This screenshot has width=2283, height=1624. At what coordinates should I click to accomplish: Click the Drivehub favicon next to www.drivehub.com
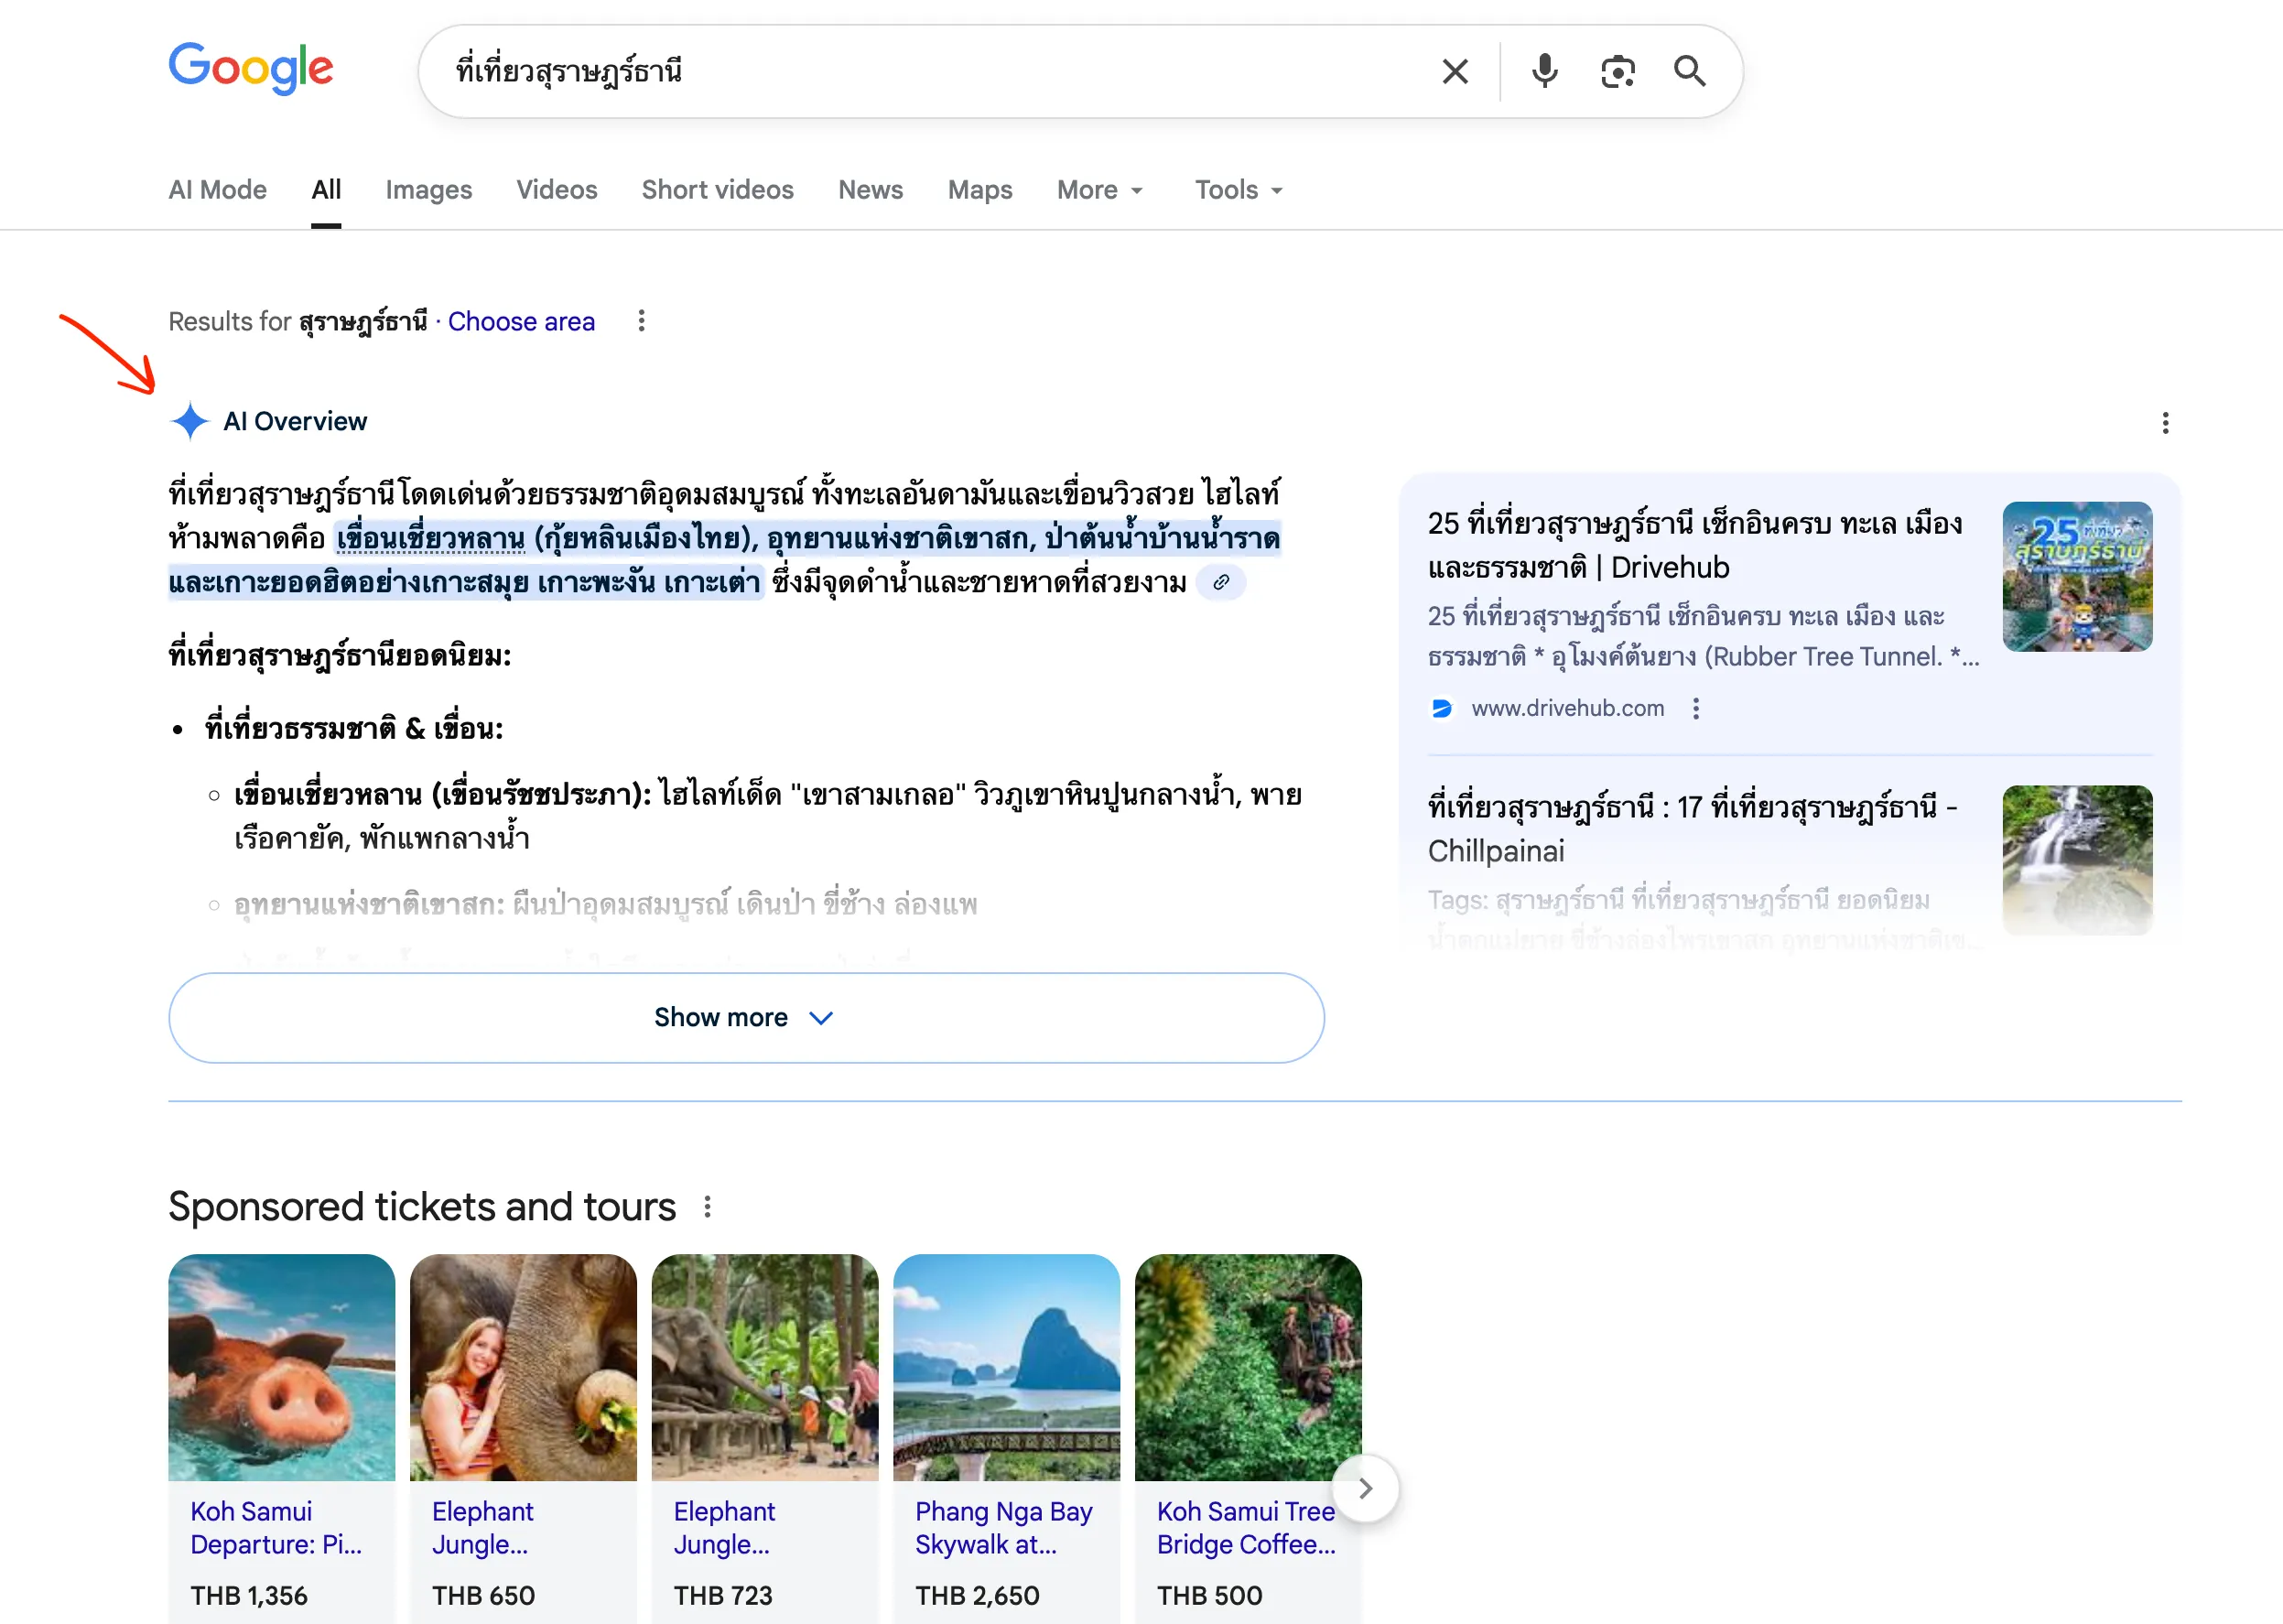tap(1443, 708)
